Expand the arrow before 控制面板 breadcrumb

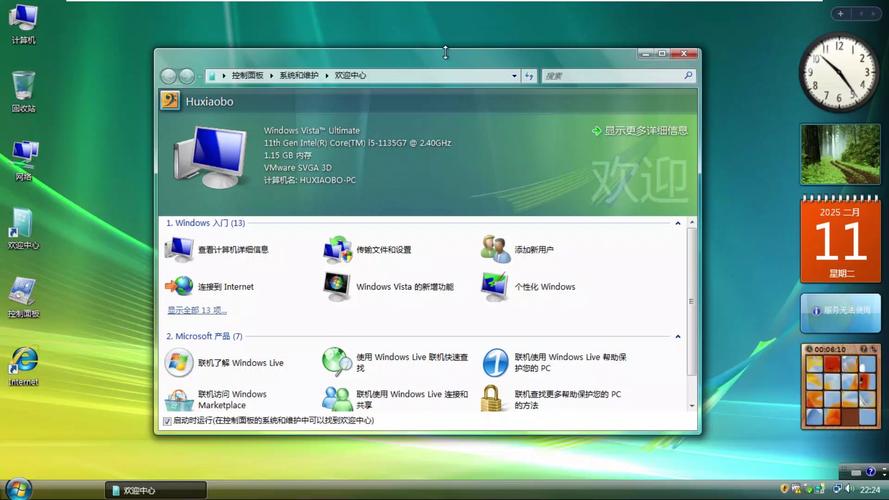pos(224,75)
